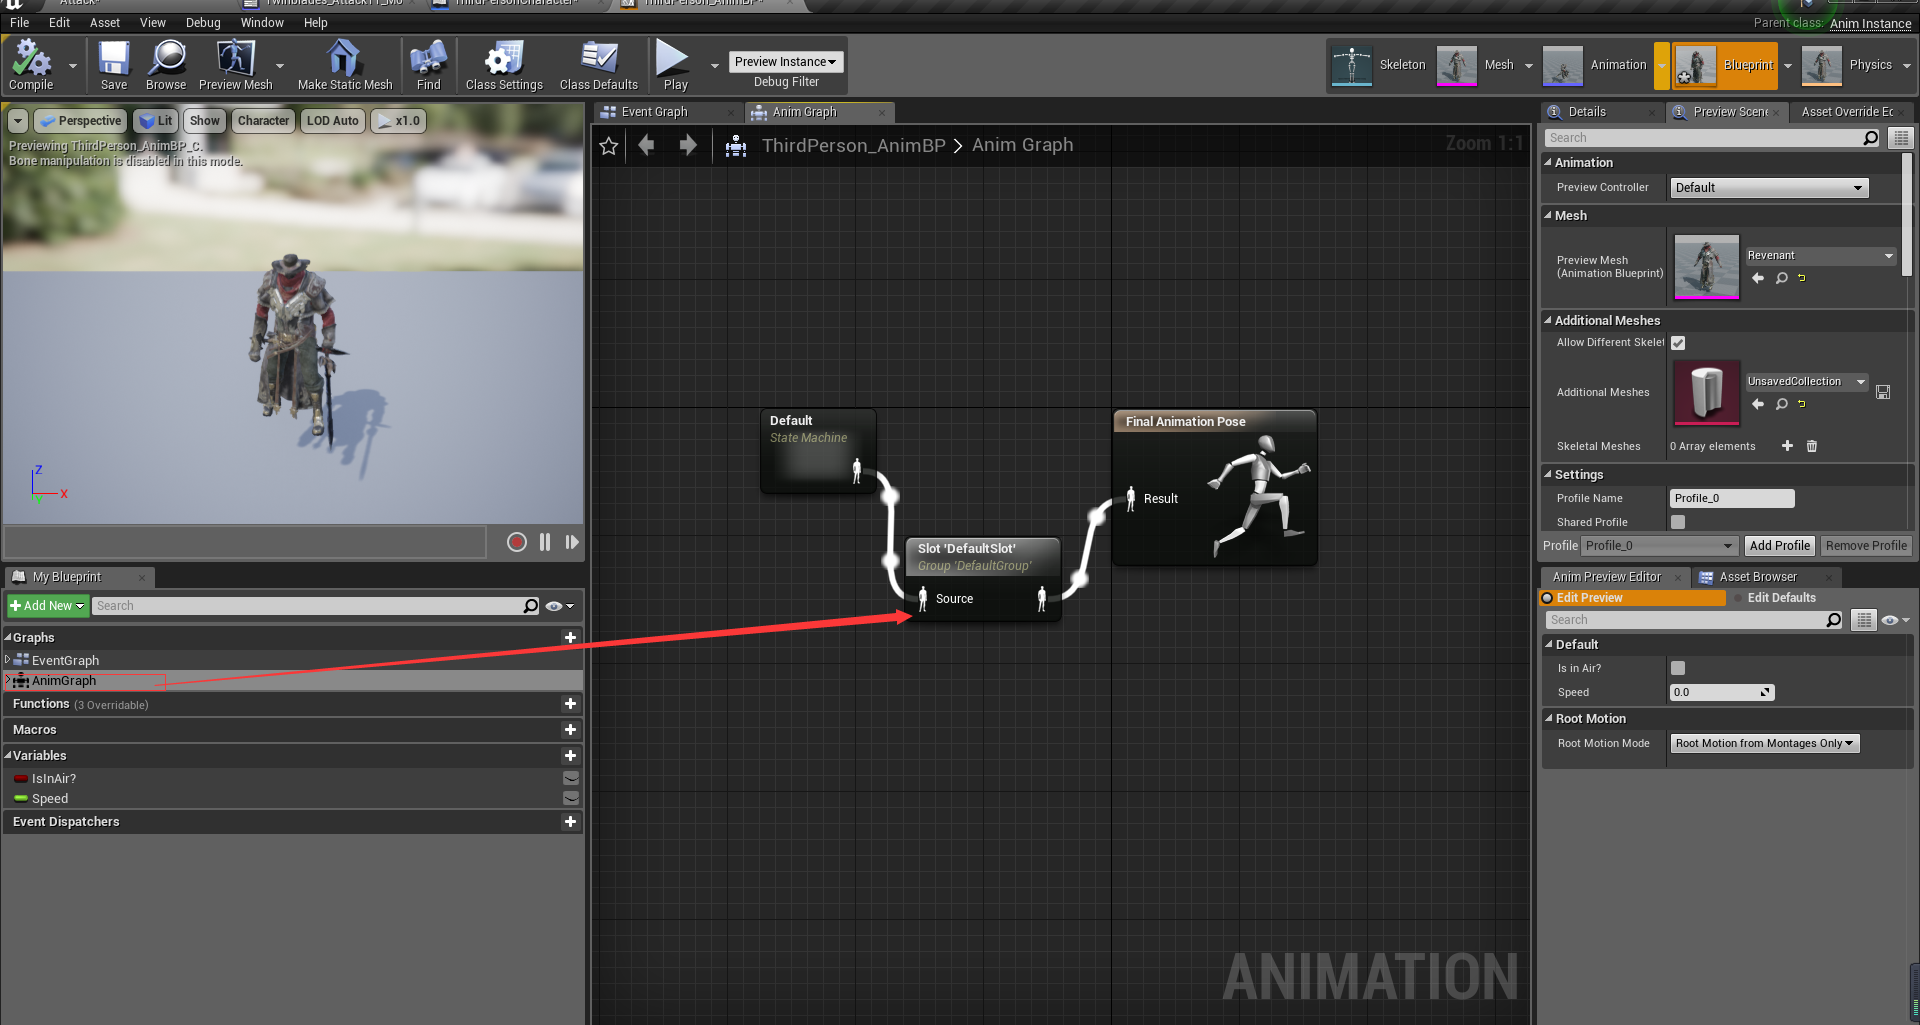Add a new variable with plus icon
Viewport: 1920px width, 1025px height.
pyautogui.click(x=570, y=756)
